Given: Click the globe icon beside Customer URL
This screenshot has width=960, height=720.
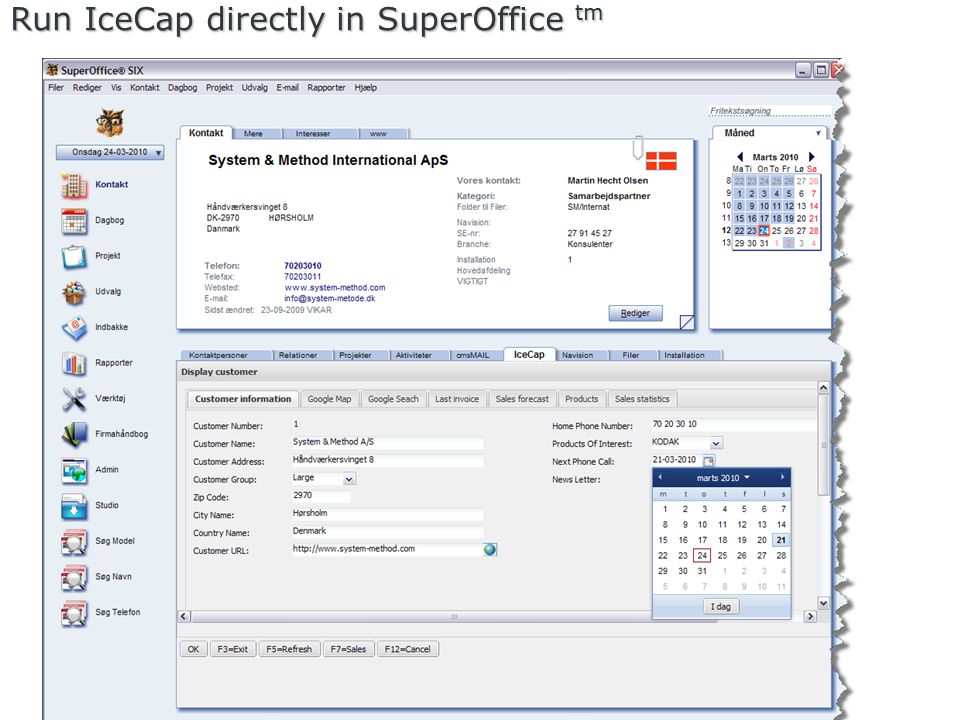Looking at the screenshot, I should [490, 549].
